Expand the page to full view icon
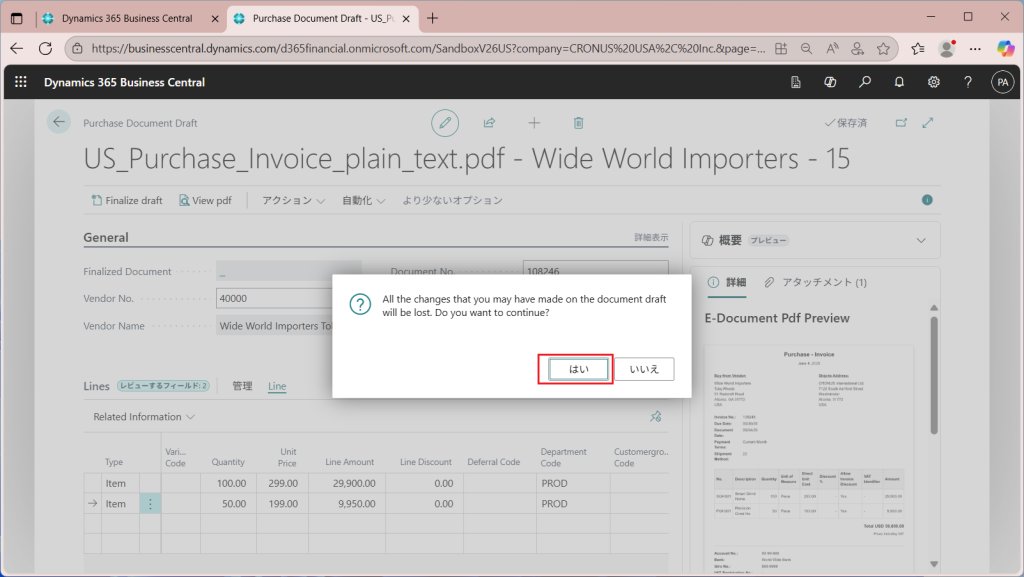Image resolution: width=1024 pixels, height=577 pixels. point(927,123)
